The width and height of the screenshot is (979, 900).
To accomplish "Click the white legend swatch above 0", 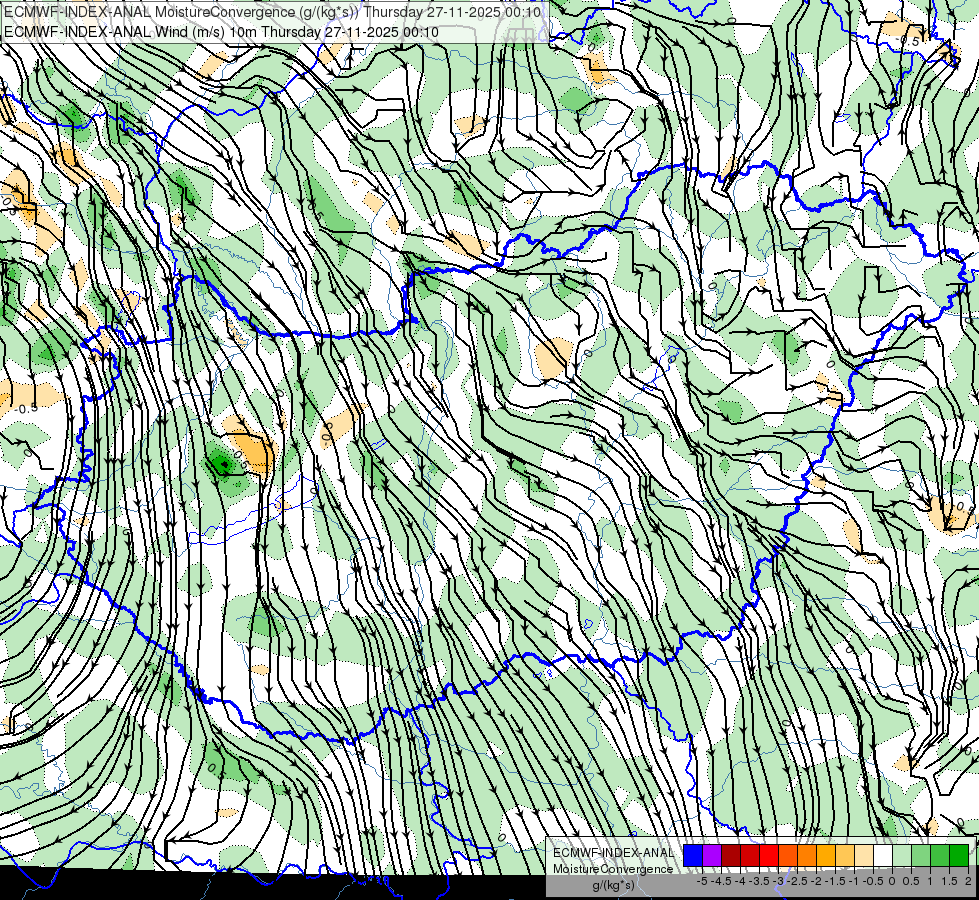I will pos(883,855).
